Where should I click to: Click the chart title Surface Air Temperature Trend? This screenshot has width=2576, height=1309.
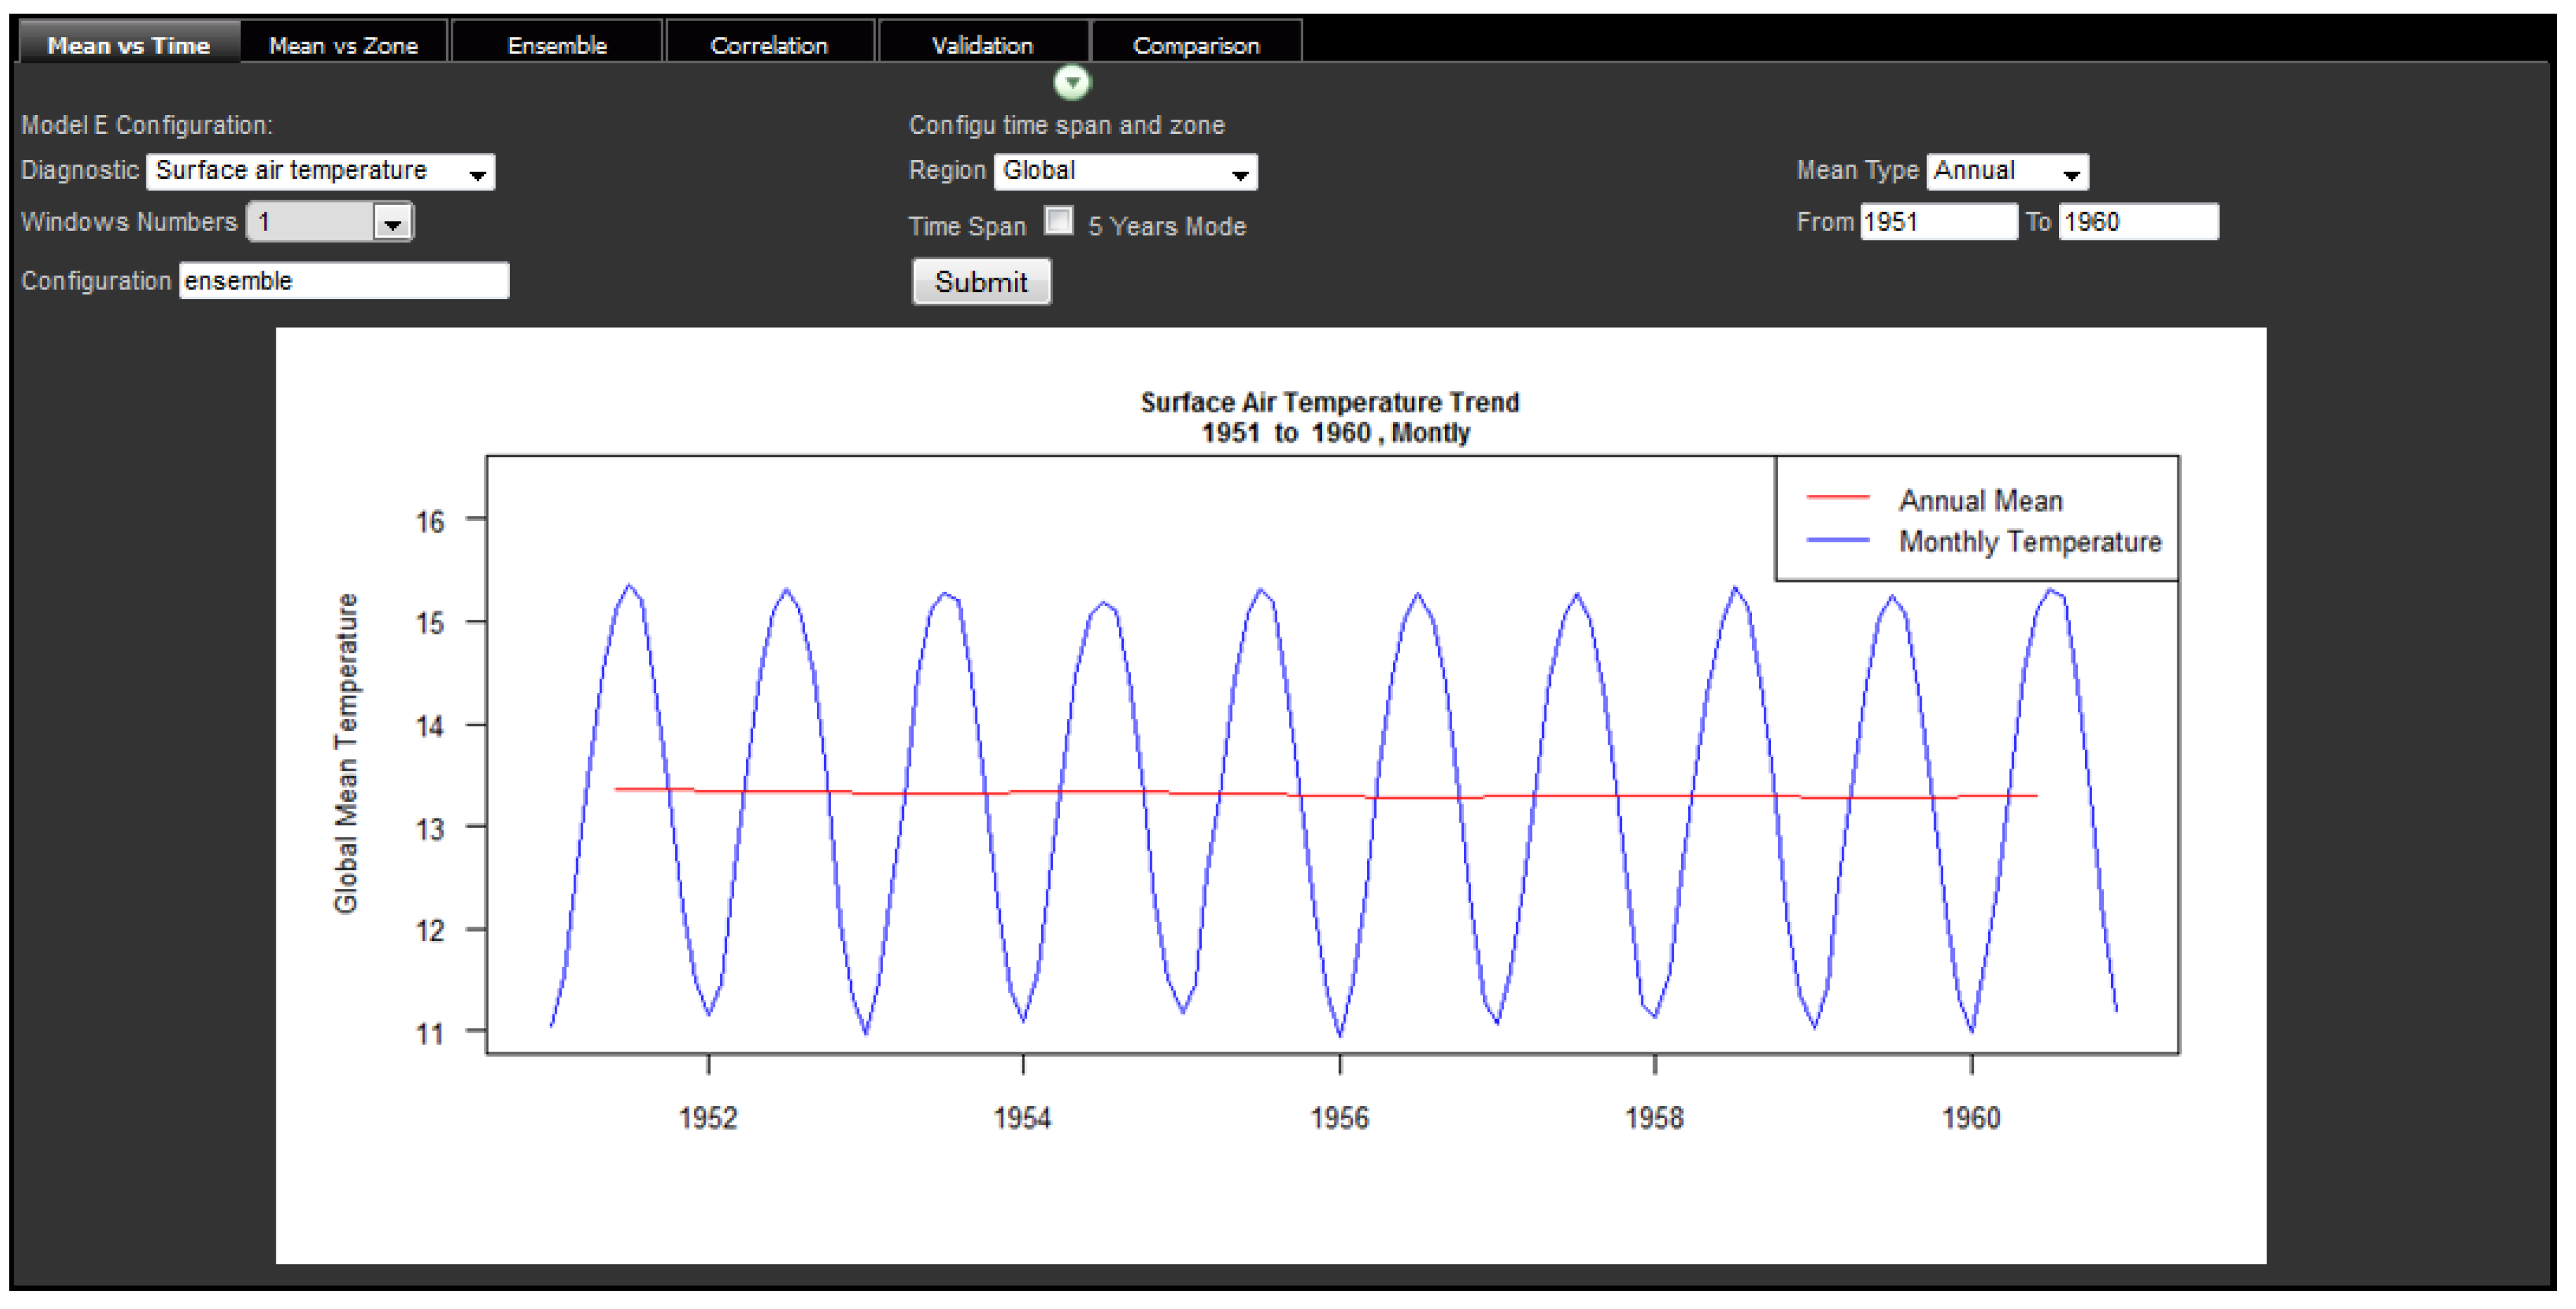(1329, 402)
